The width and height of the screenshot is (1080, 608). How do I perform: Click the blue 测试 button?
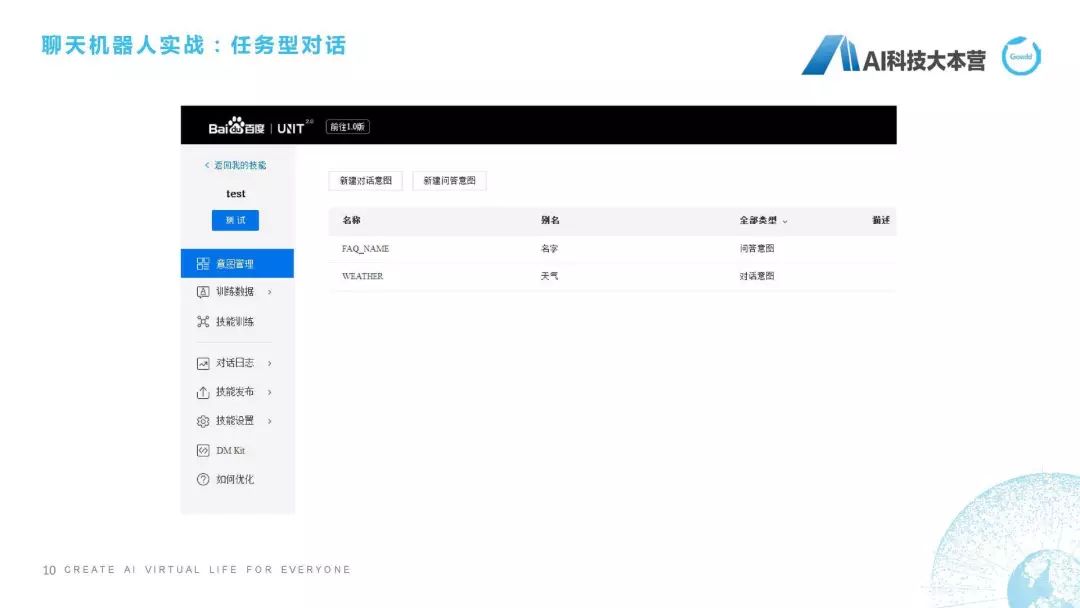point(235,220)
